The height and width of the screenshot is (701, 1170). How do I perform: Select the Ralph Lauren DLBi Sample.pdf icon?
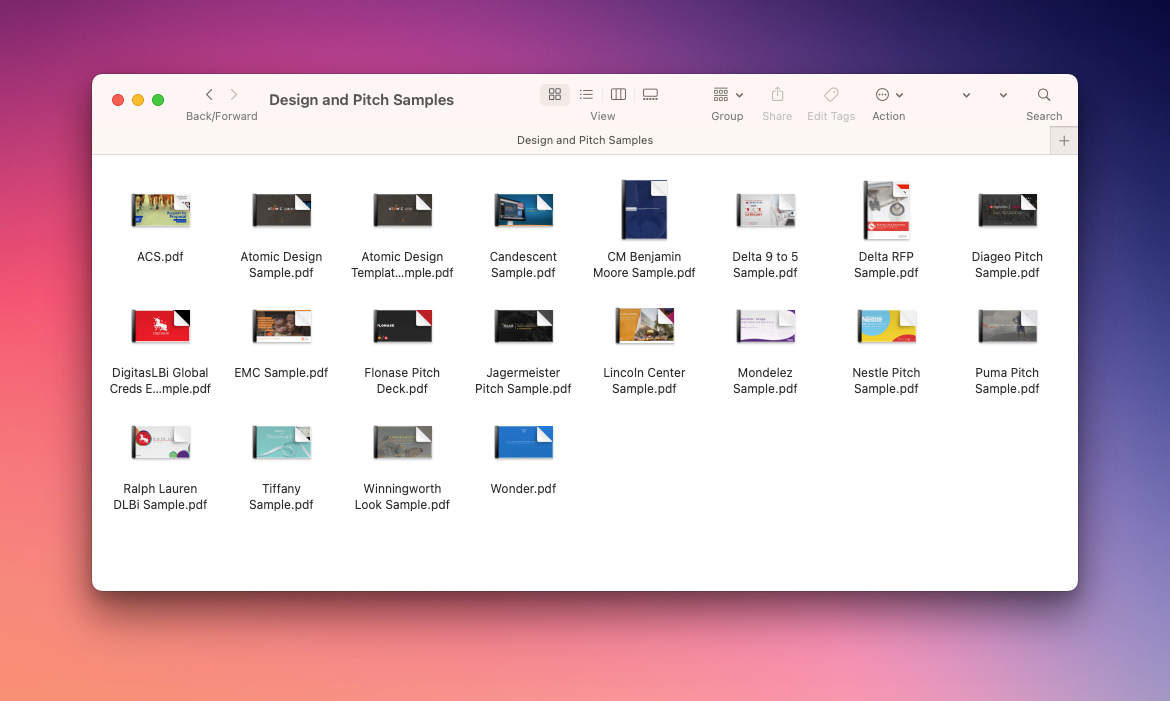160,443
